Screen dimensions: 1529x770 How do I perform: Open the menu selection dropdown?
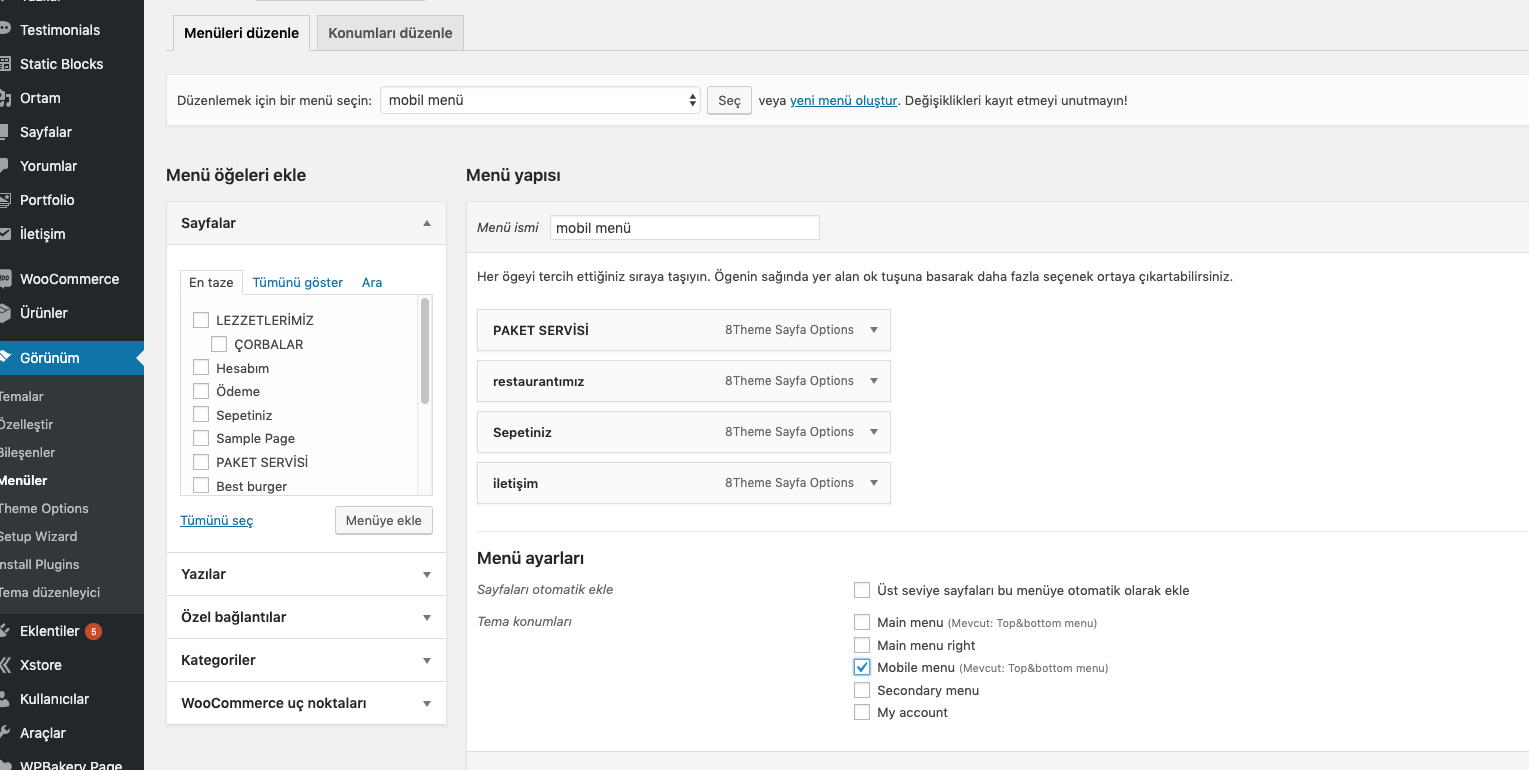coord(540,100)
